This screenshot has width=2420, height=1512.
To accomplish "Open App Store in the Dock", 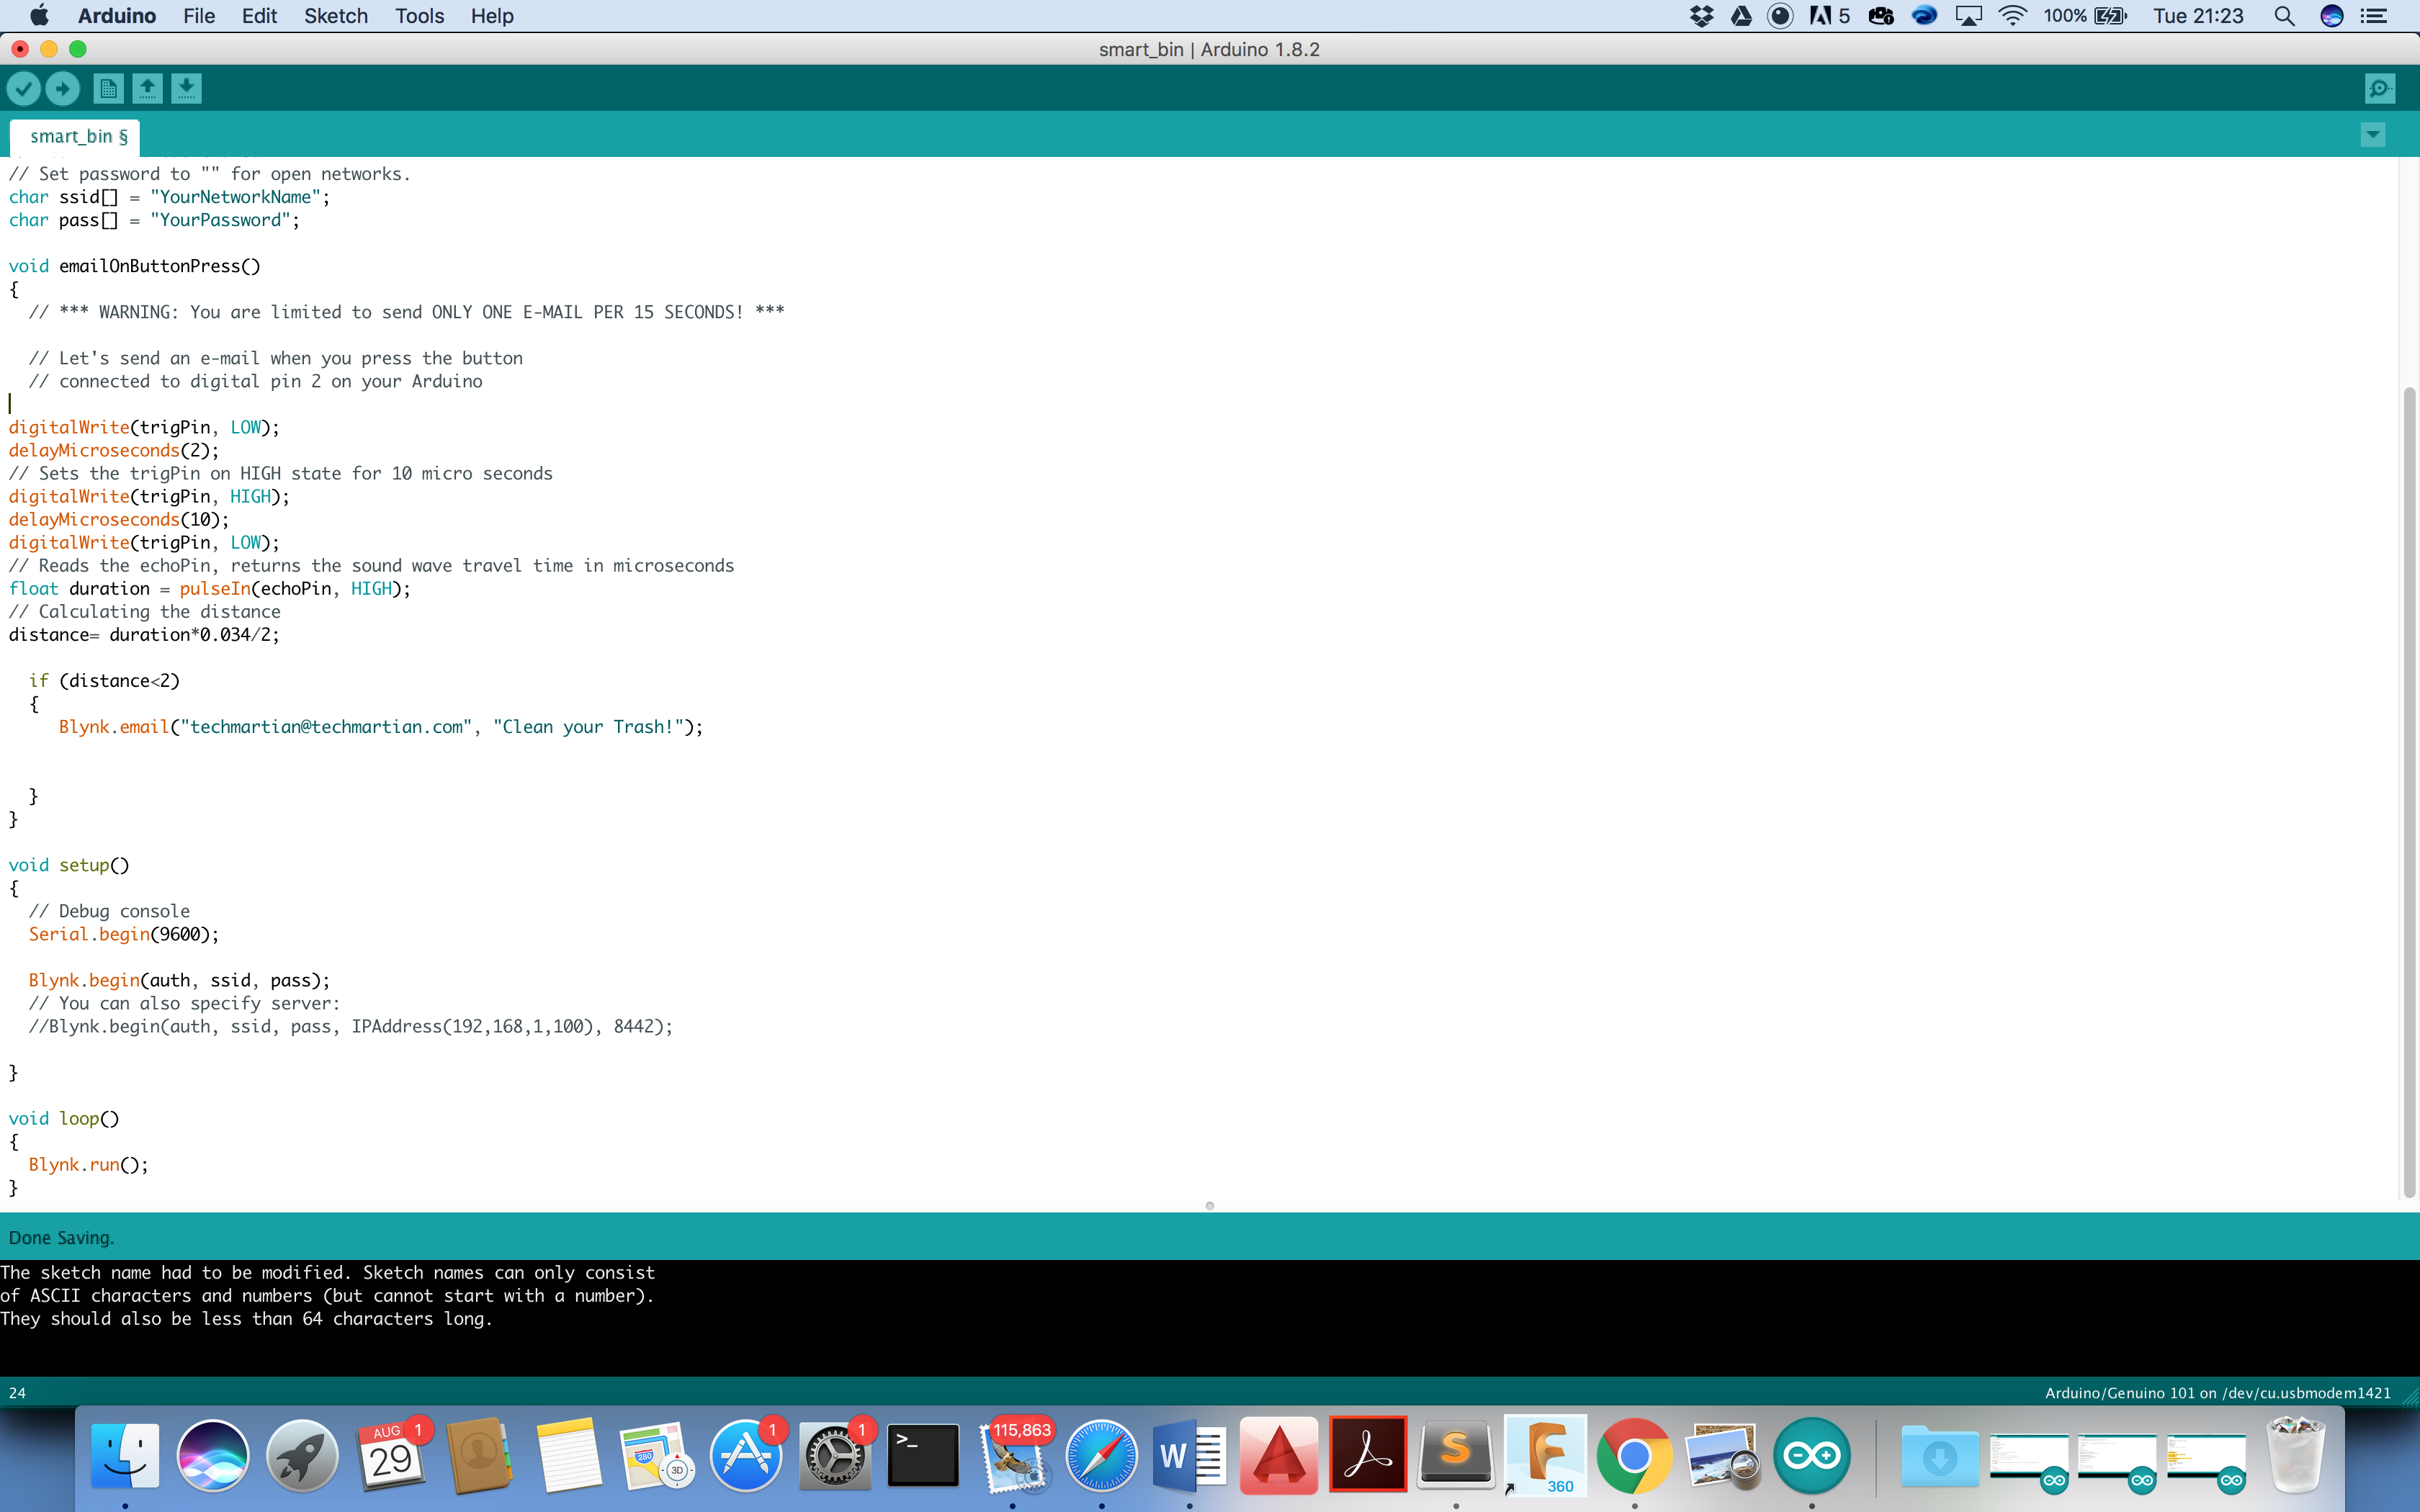I will click(x=746, y=1456).
